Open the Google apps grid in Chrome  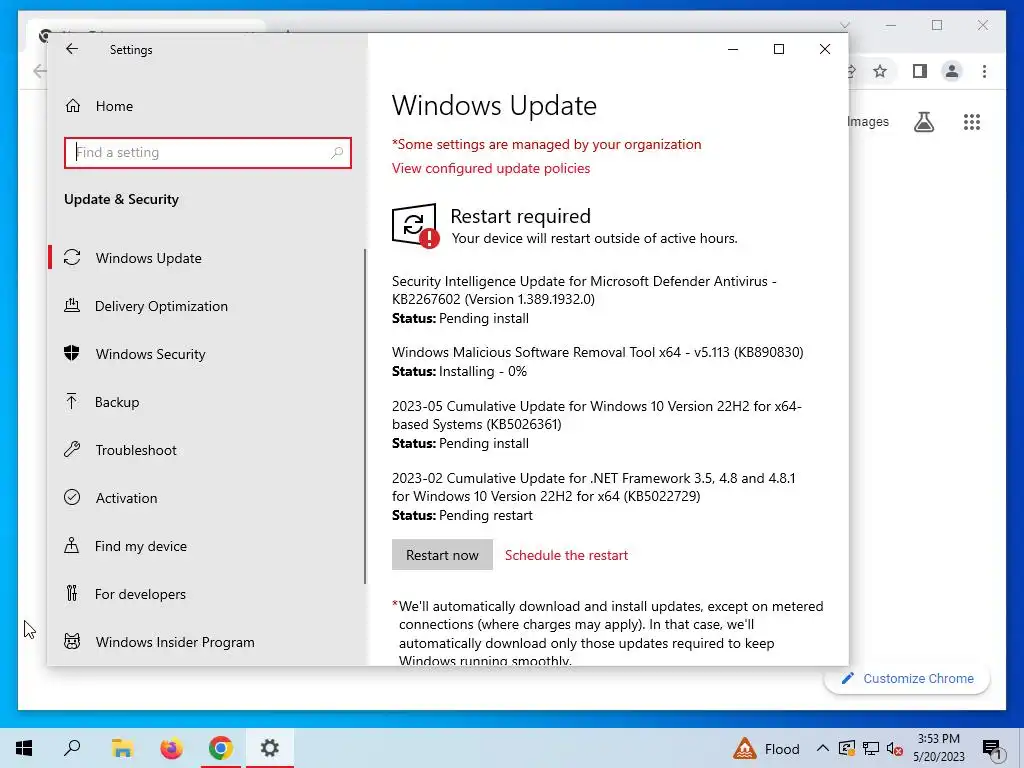972,121
